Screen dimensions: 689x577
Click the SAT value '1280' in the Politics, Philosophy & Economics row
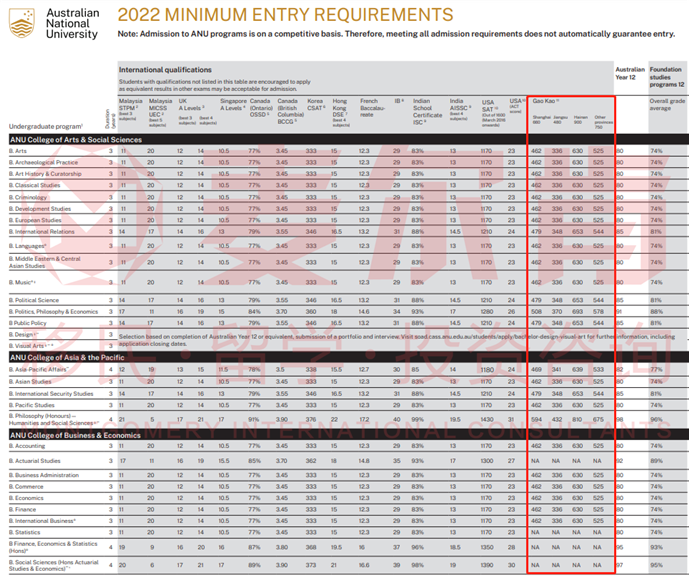(487, 312)
